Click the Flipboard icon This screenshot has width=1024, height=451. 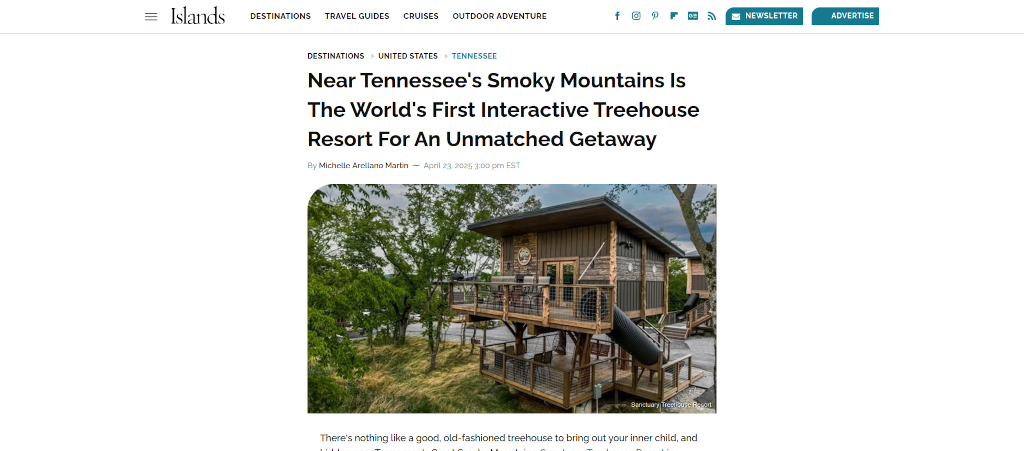coord(674,16)
